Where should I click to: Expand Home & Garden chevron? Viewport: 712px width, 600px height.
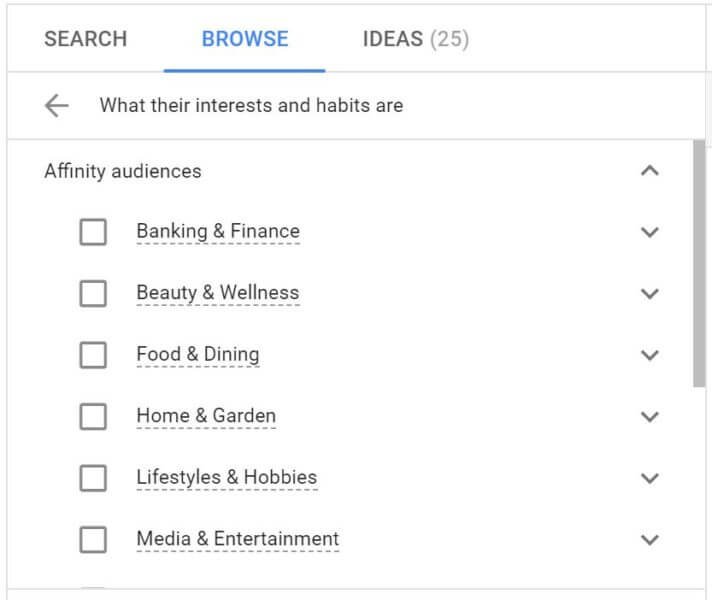tap(650, 416)
